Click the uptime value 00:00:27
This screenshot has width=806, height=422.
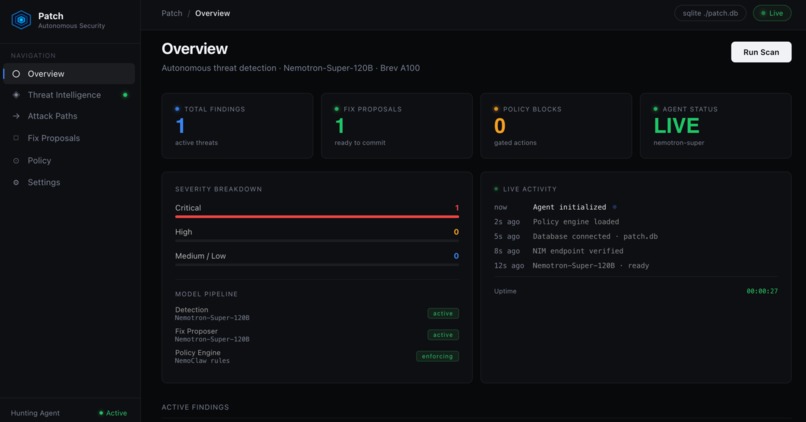tap(762, 291)
